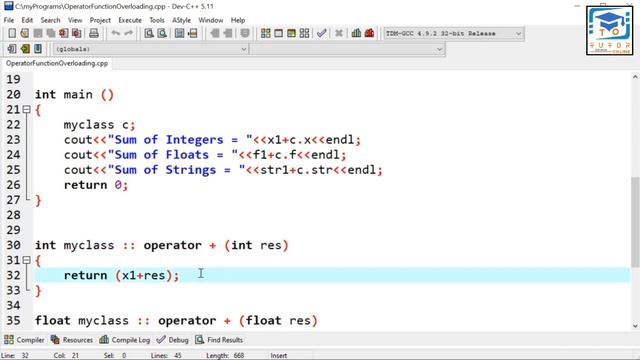The image size is (640, 360).
Task: Click the text "myclass c;" on line 22
Action: coord(99,124)
